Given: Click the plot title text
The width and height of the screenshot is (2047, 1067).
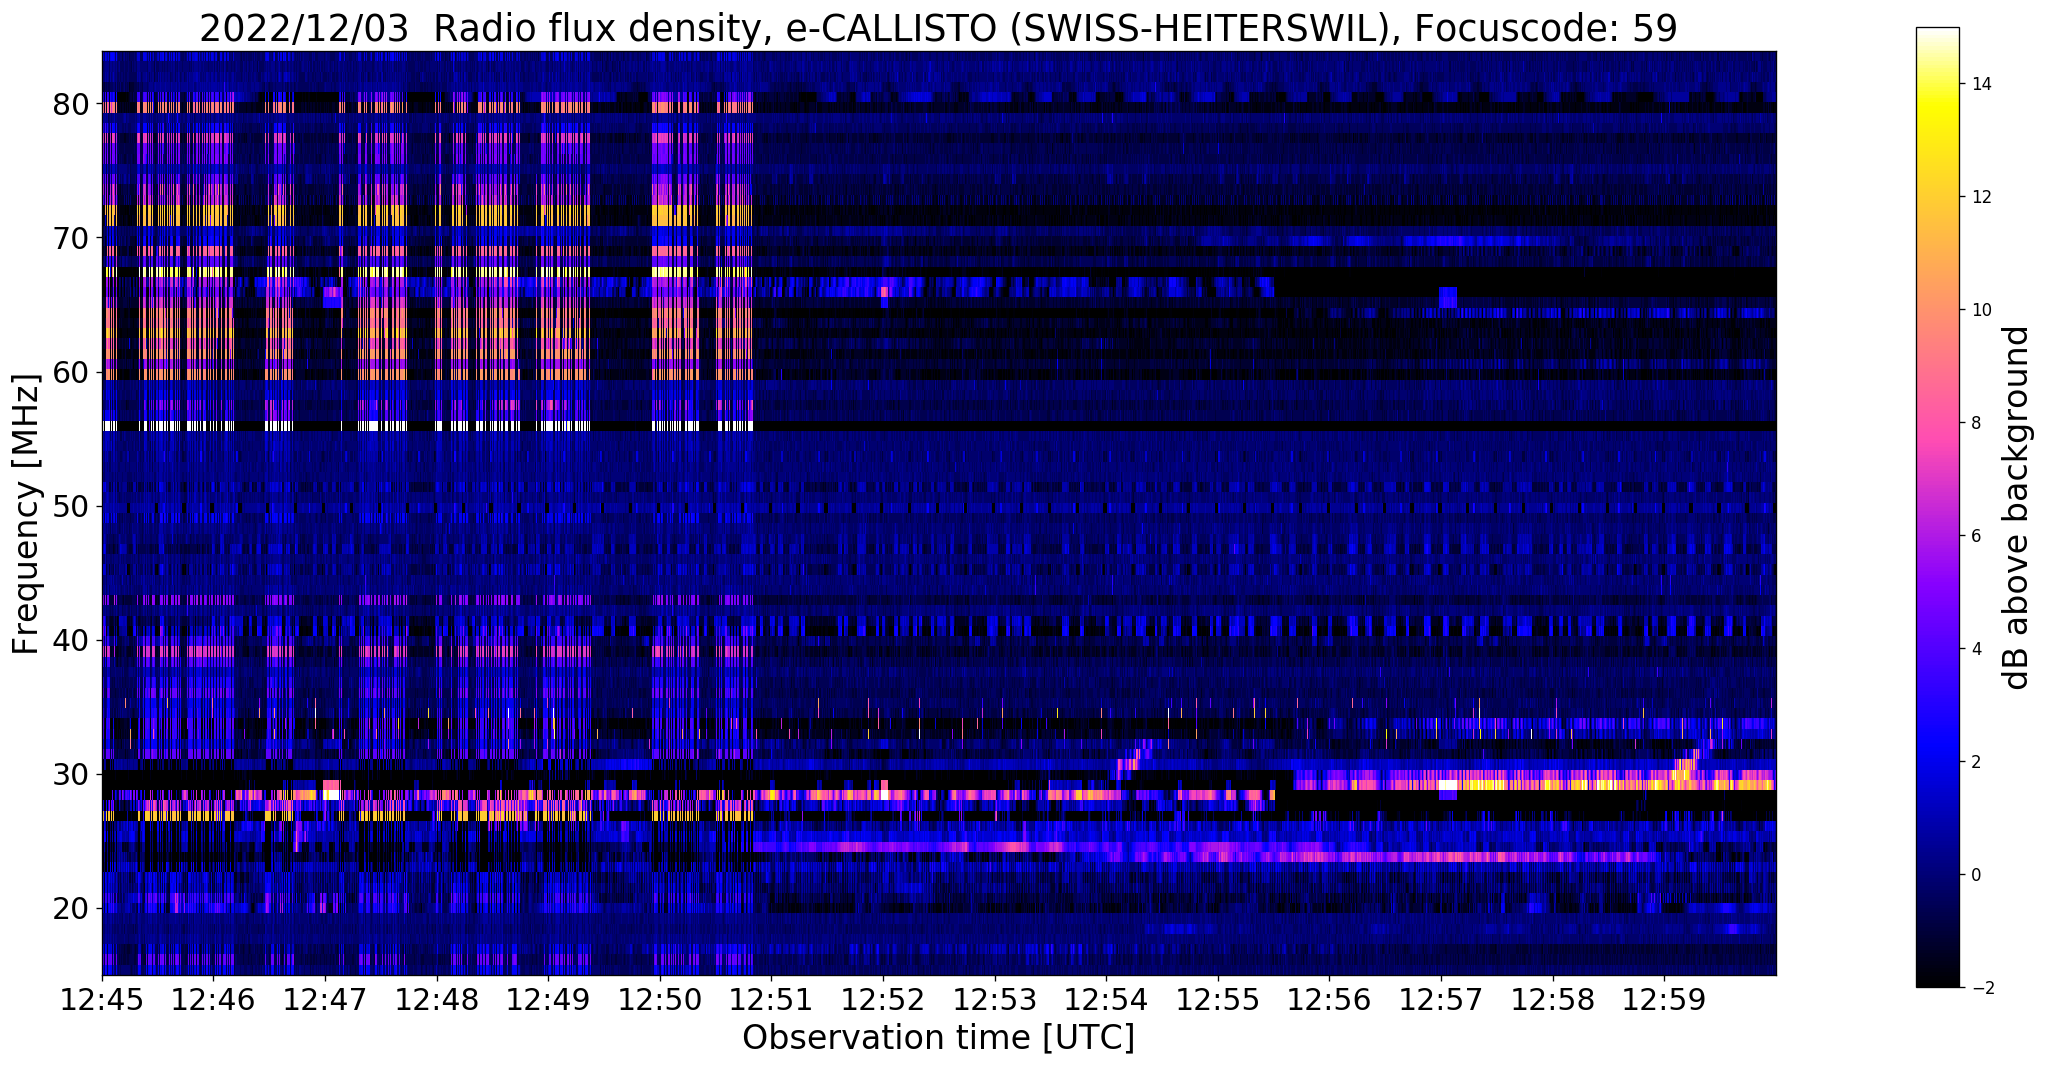Looking at the screenshot, I should 938,29.
